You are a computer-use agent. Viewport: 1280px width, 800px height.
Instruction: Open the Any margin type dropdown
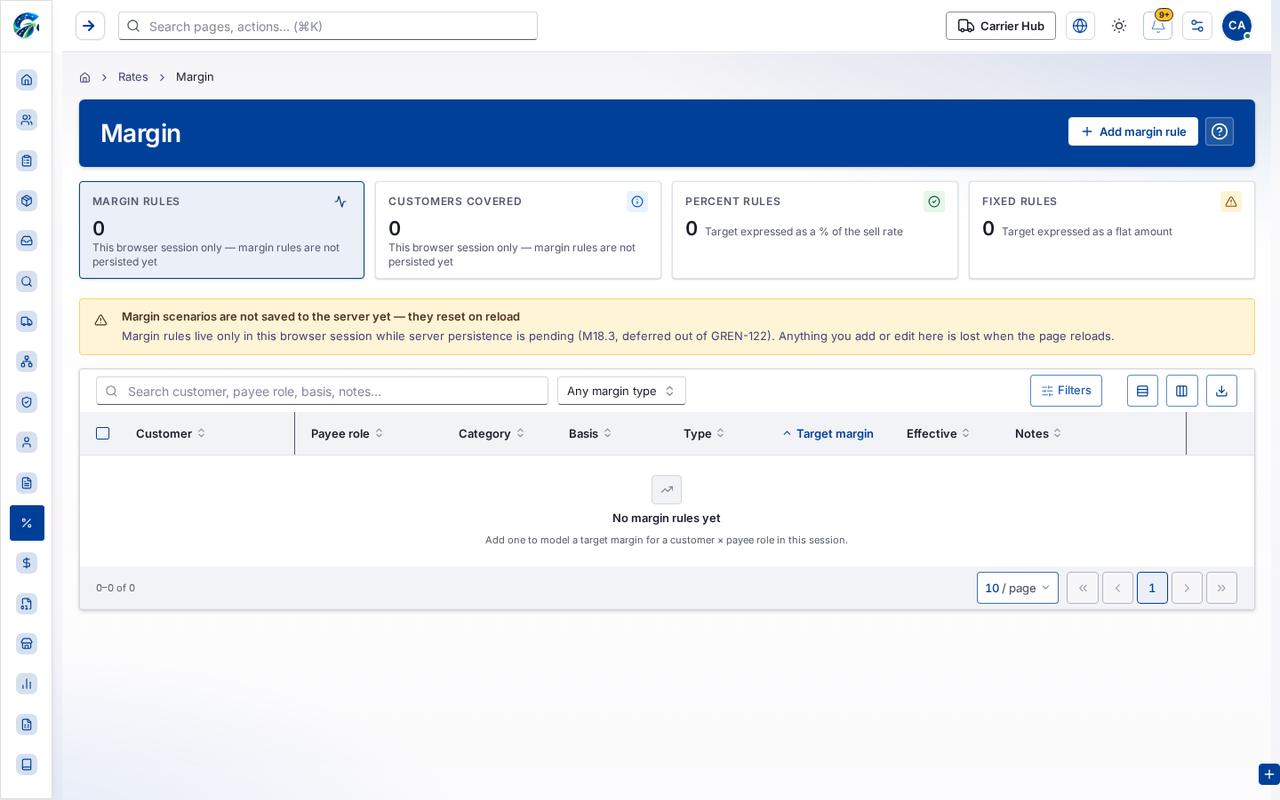point(622,391)
